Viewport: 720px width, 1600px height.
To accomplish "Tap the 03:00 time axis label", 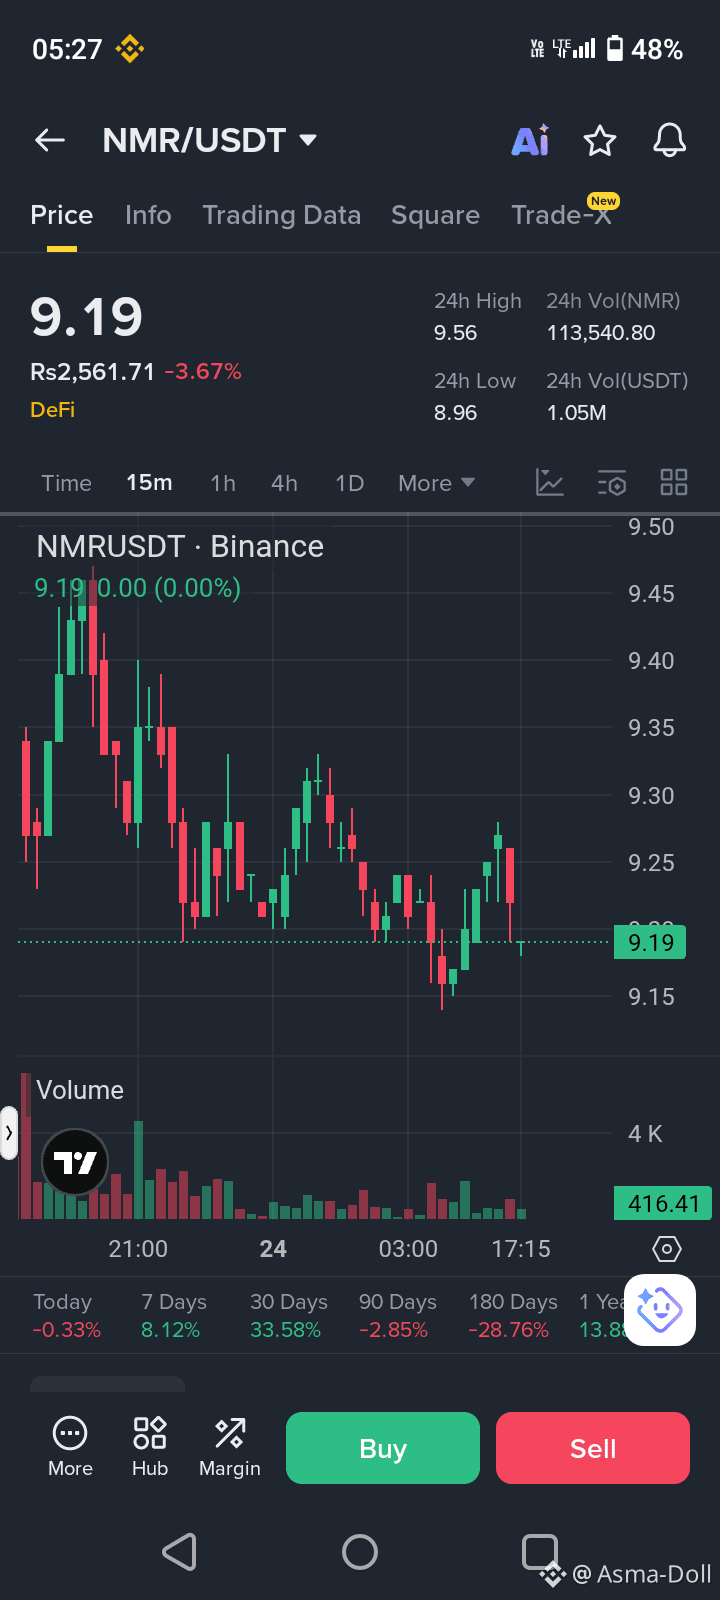I will pyautogui.click(x=408, y=1249).
